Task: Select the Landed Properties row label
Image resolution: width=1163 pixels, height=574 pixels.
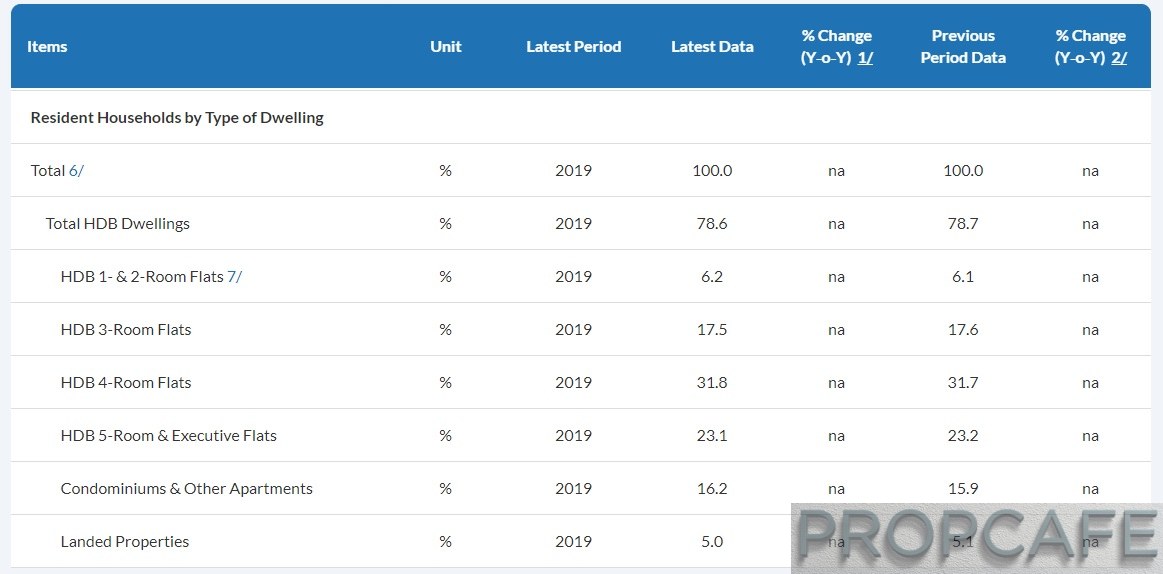Action: (x=125, y=542)
